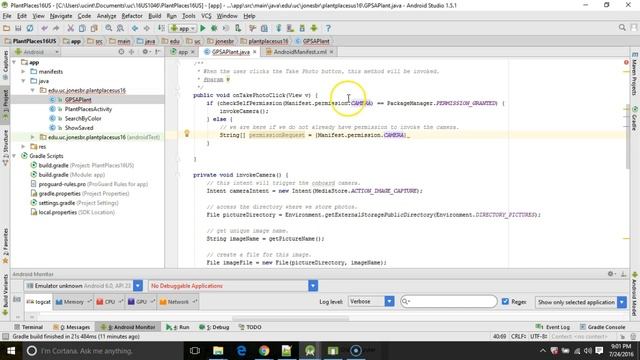Open the app run configuration dropdown
Screen dimensions: 640x360
pyautogui.click(x=183, y=28)
